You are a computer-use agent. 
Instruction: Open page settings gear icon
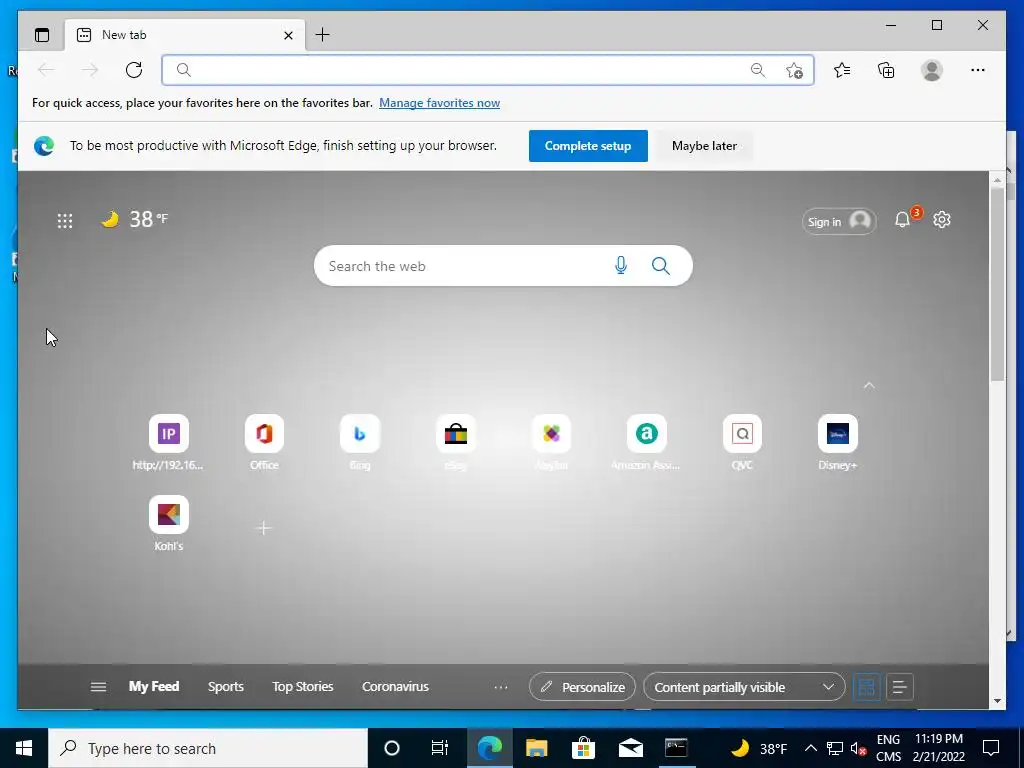coord(942,220)
